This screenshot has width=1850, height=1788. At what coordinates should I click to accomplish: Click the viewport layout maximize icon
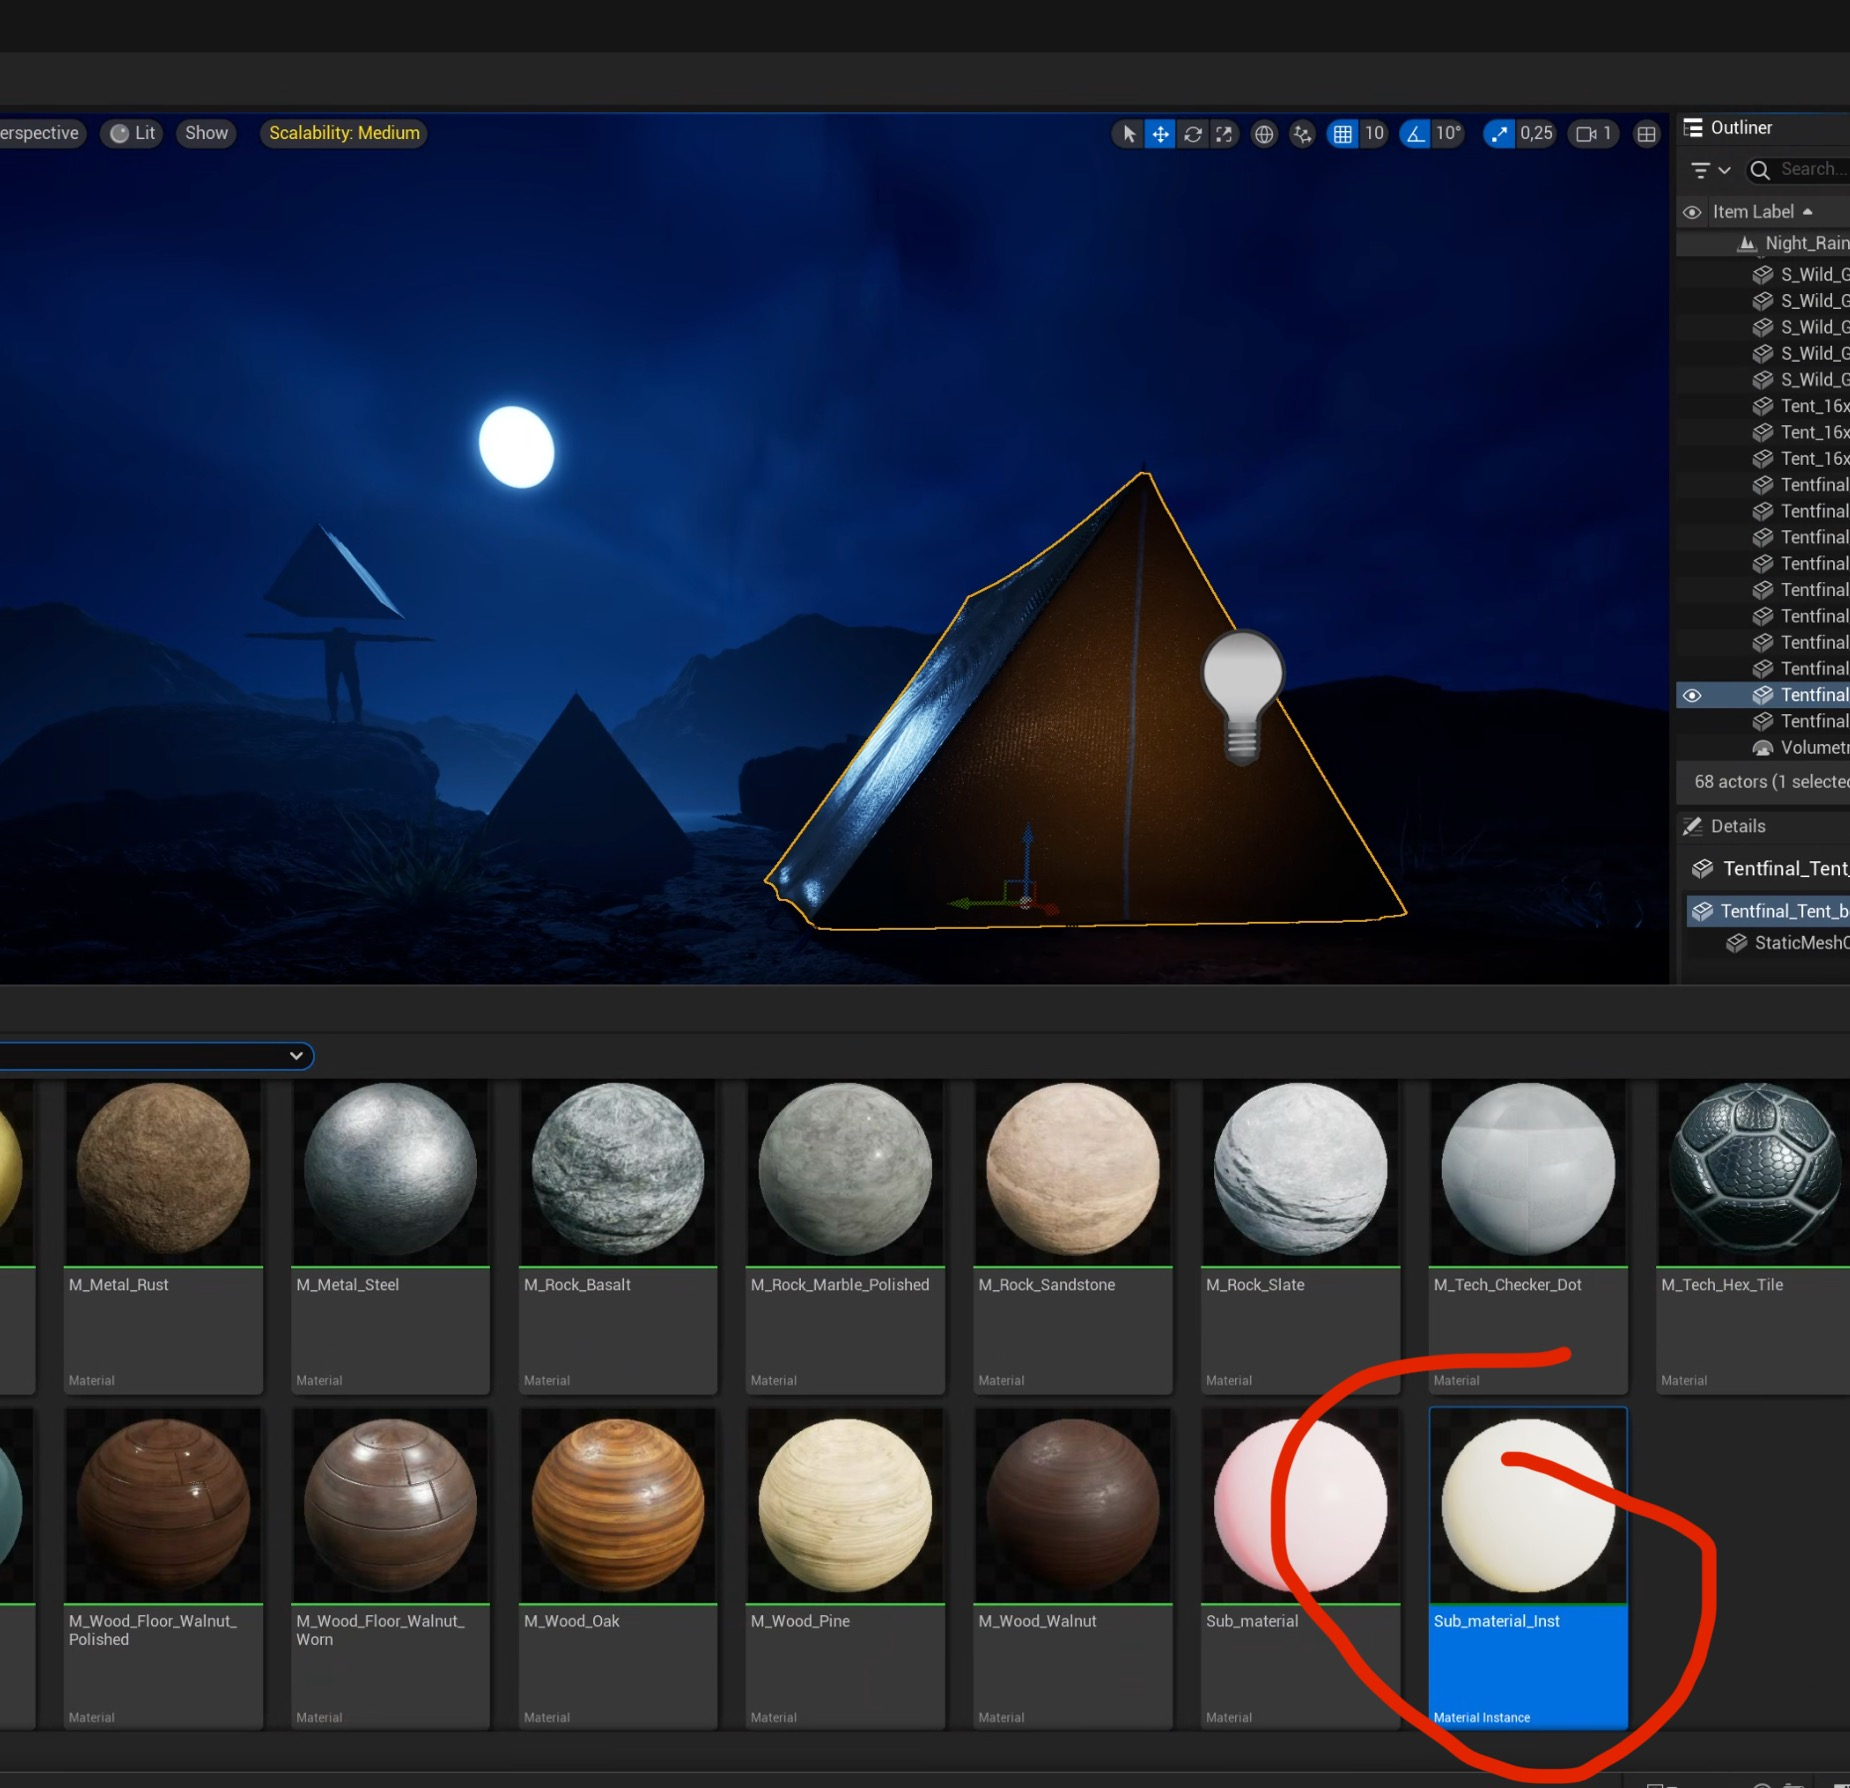pyautogui.click(x=1646, y=134)
